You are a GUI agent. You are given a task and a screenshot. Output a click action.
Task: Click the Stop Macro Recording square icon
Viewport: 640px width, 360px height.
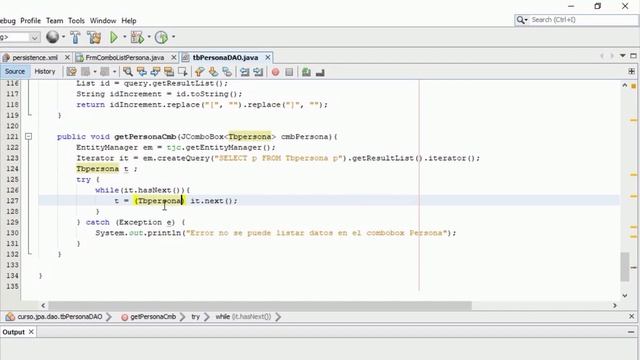pos(289,72)
